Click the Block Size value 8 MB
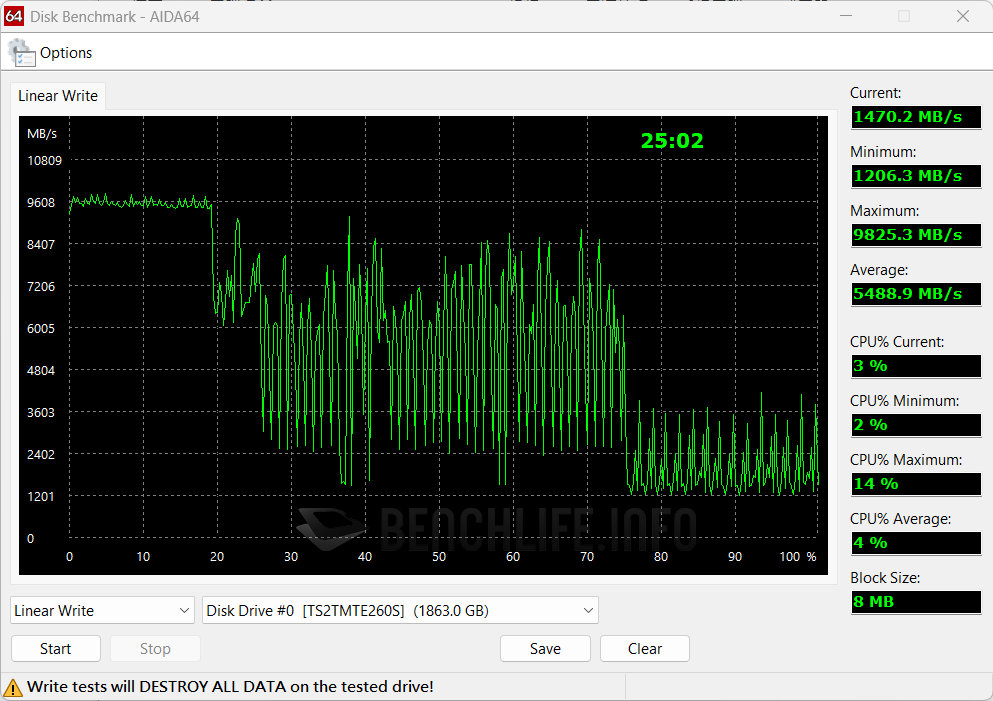993x701 pixels. (916, 602)
